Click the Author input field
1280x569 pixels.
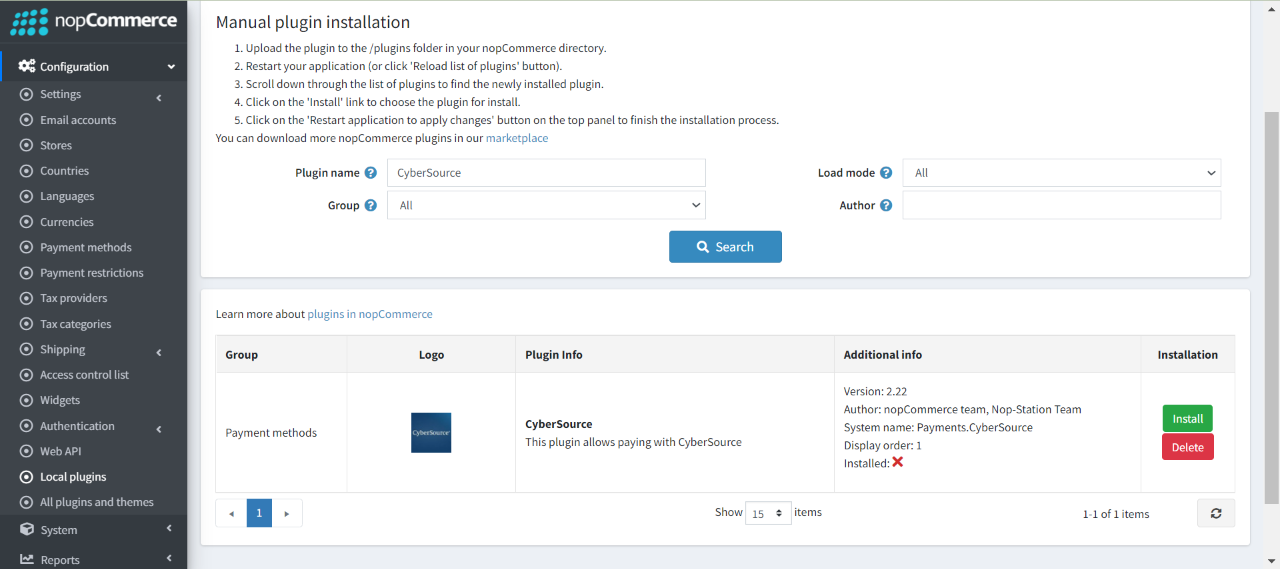point(1062,205)
